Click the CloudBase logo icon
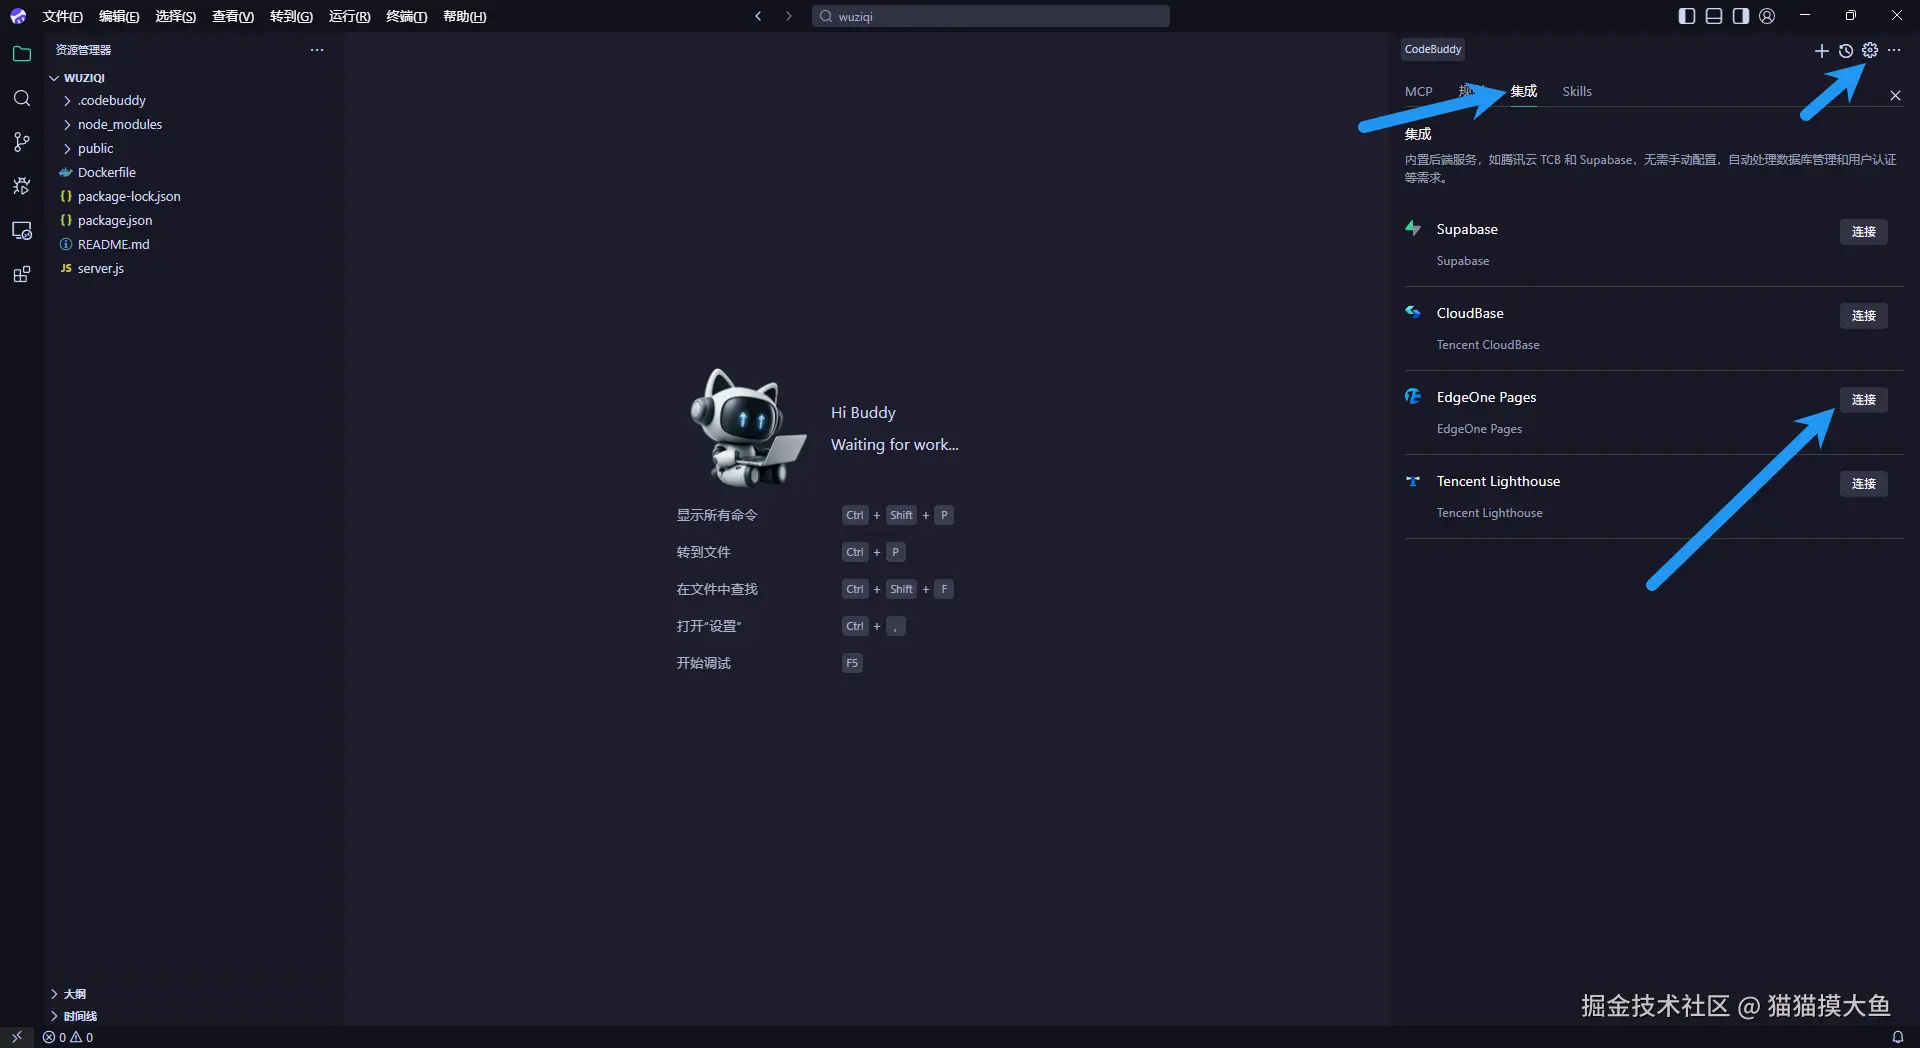The height and width of the screenshot is (1048, 1920). [1413, 312]
